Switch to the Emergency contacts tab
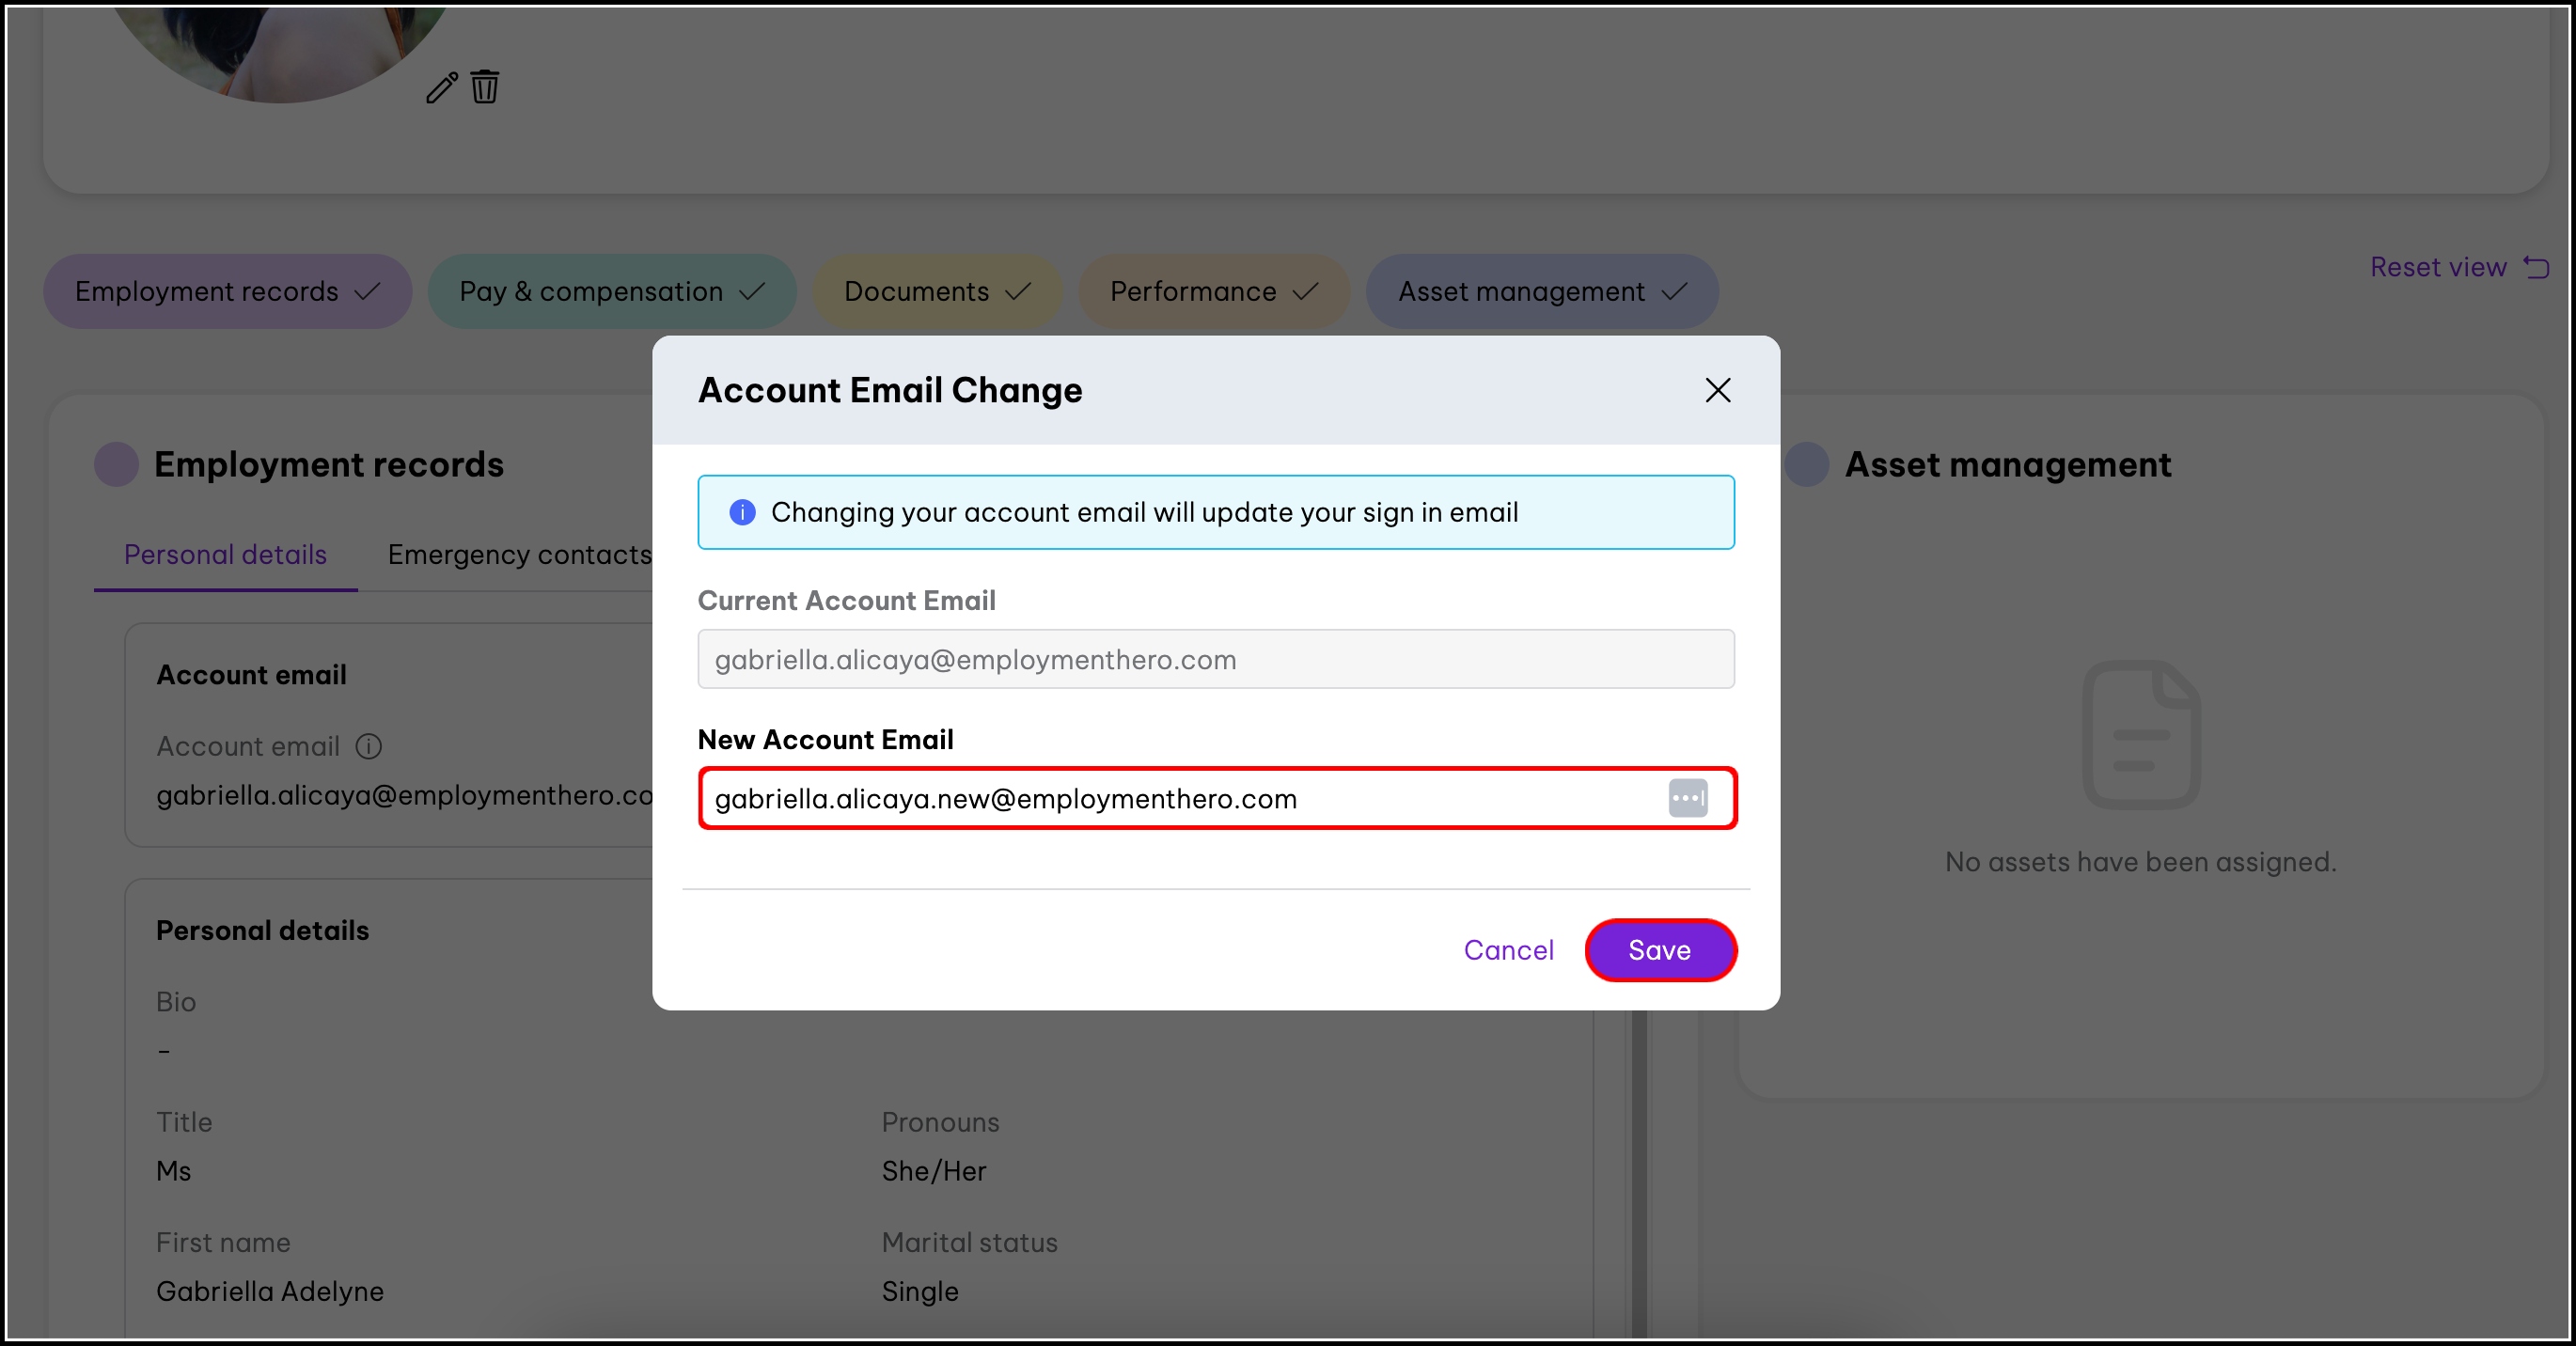Image resolution: width=2576 pixels, height=1346 pixels. point(519,554)
